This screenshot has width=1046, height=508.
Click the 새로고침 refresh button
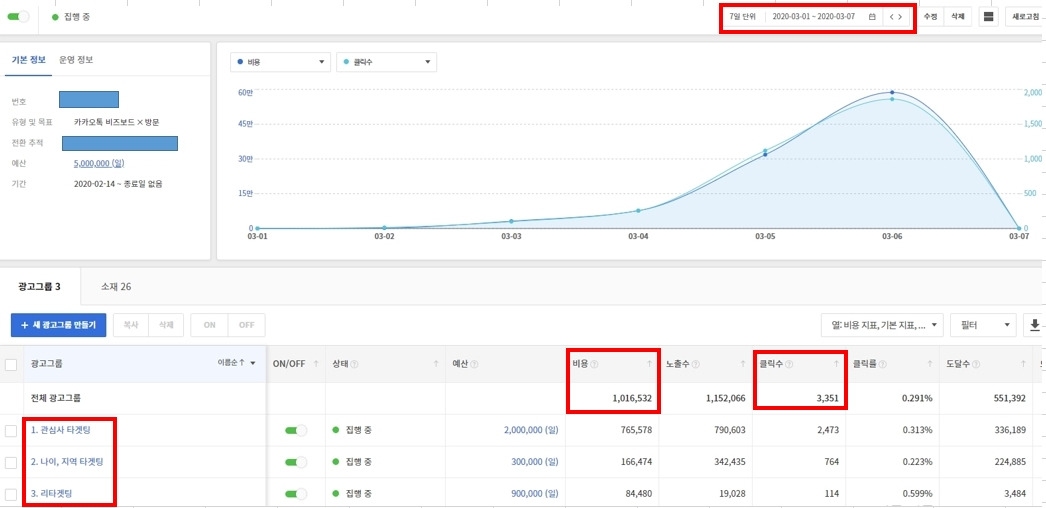pyautogui.click(x=1025, y=17)
